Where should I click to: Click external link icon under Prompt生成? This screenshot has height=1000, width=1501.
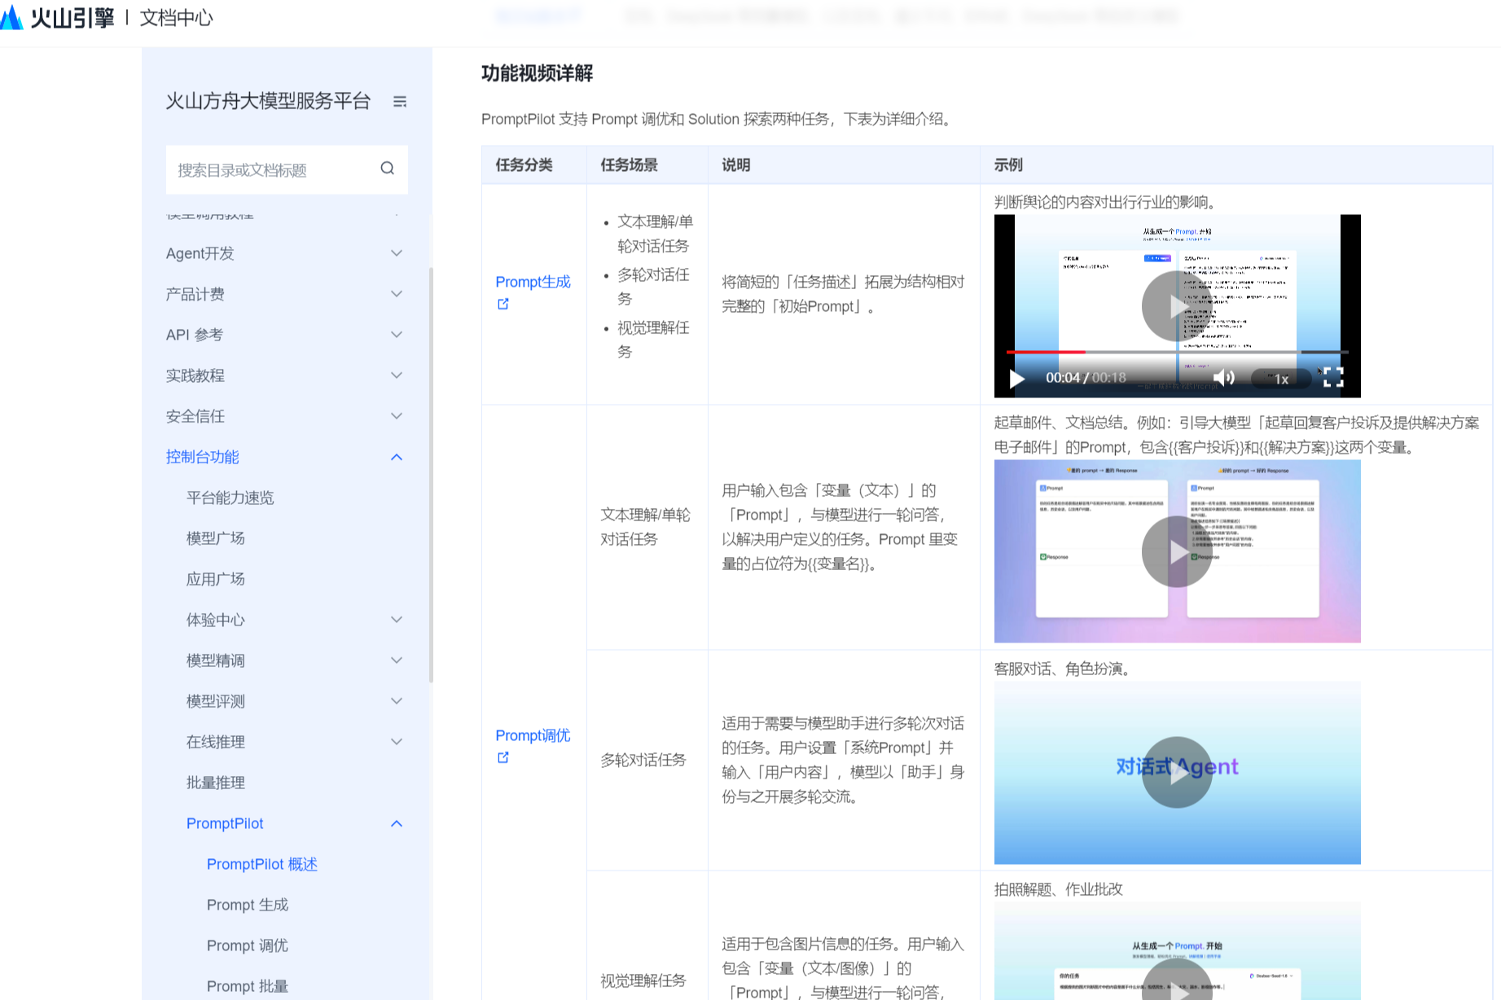pos(503,304)
